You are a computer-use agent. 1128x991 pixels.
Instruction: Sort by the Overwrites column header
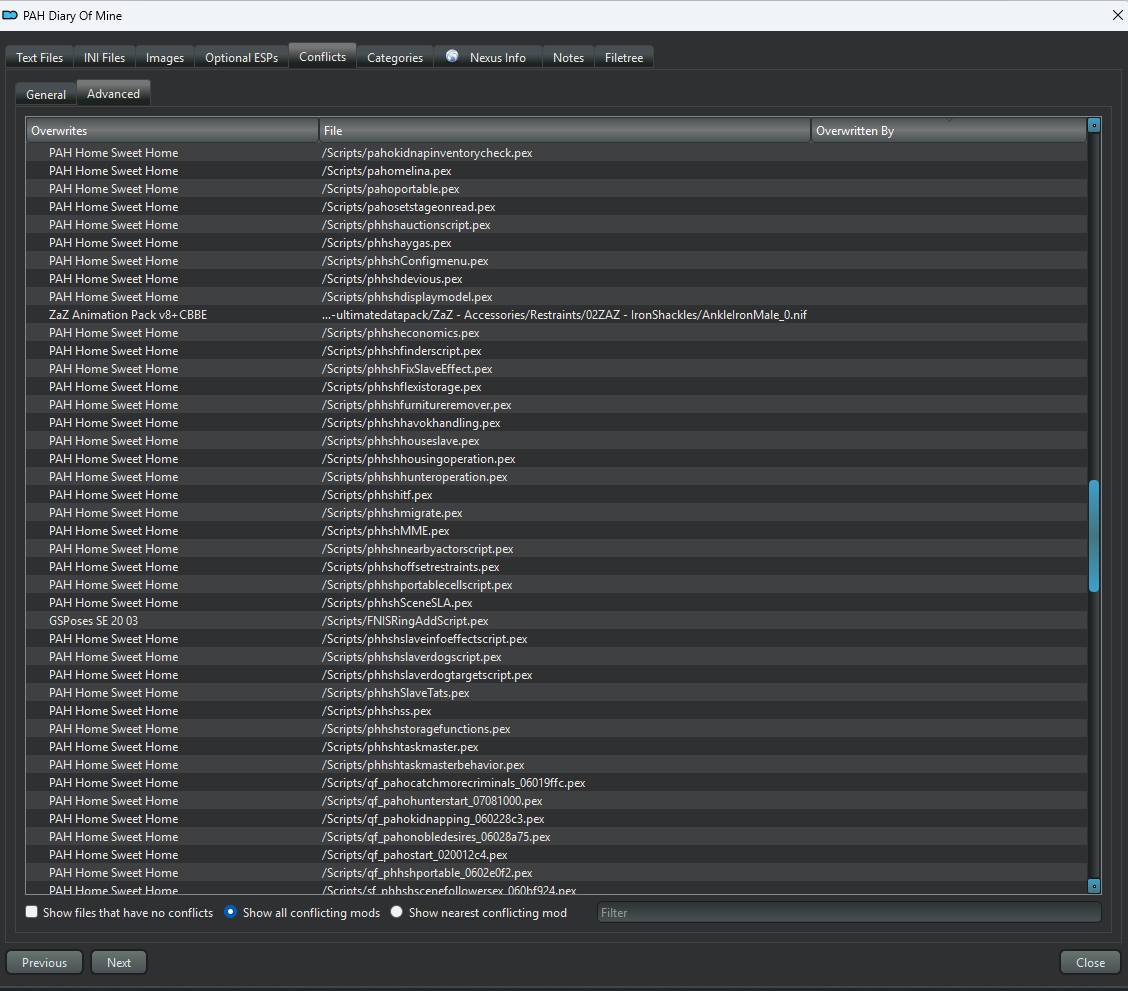(x=172, y=130)
